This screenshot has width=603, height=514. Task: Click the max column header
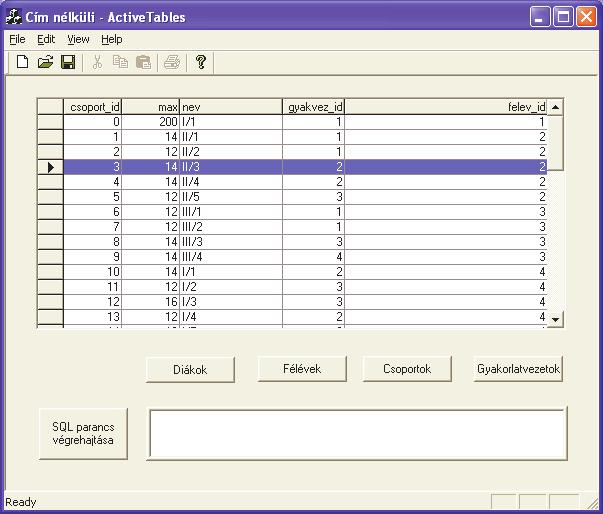(x=151, y=107)
